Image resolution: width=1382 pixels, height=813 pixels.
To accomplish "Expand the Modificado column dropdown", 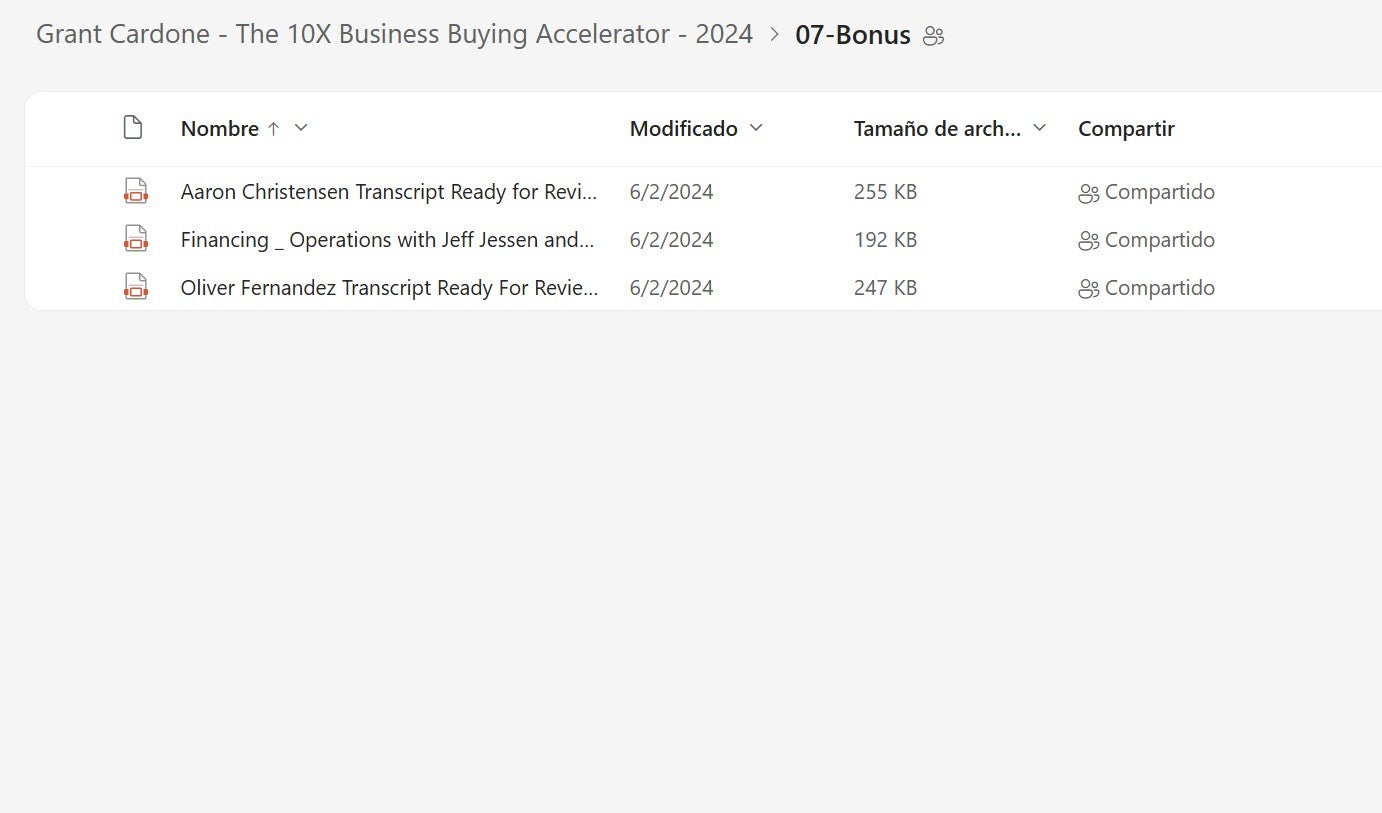I will [756, 128].
